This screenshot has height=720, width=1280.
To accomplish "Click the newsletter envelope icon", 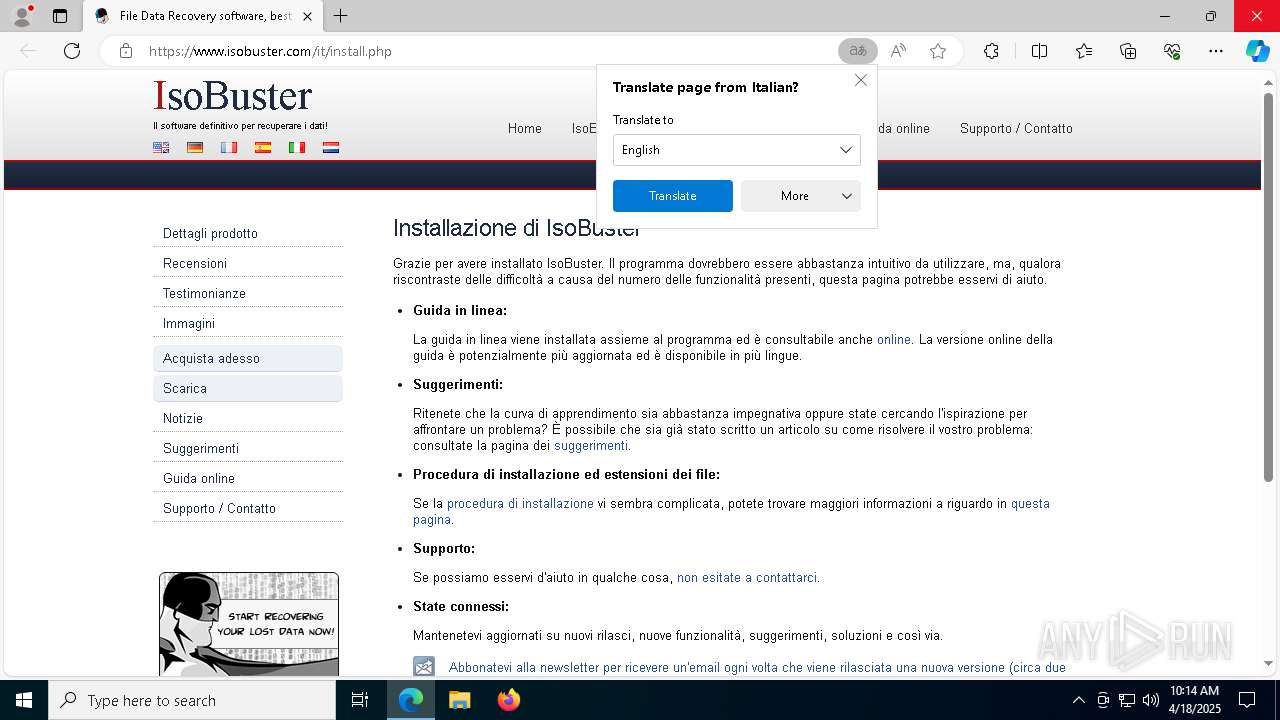I will (424, 667).
